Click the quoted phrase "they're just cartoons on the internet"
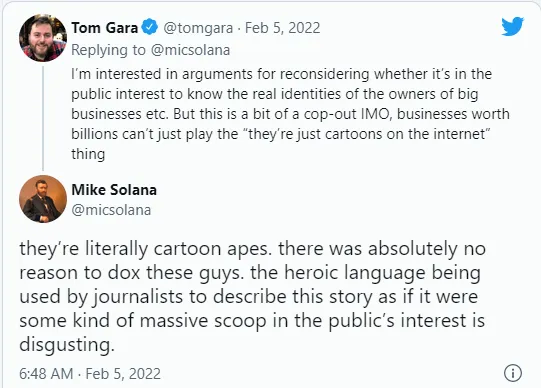The image size is (541, 388). point(367,134)
